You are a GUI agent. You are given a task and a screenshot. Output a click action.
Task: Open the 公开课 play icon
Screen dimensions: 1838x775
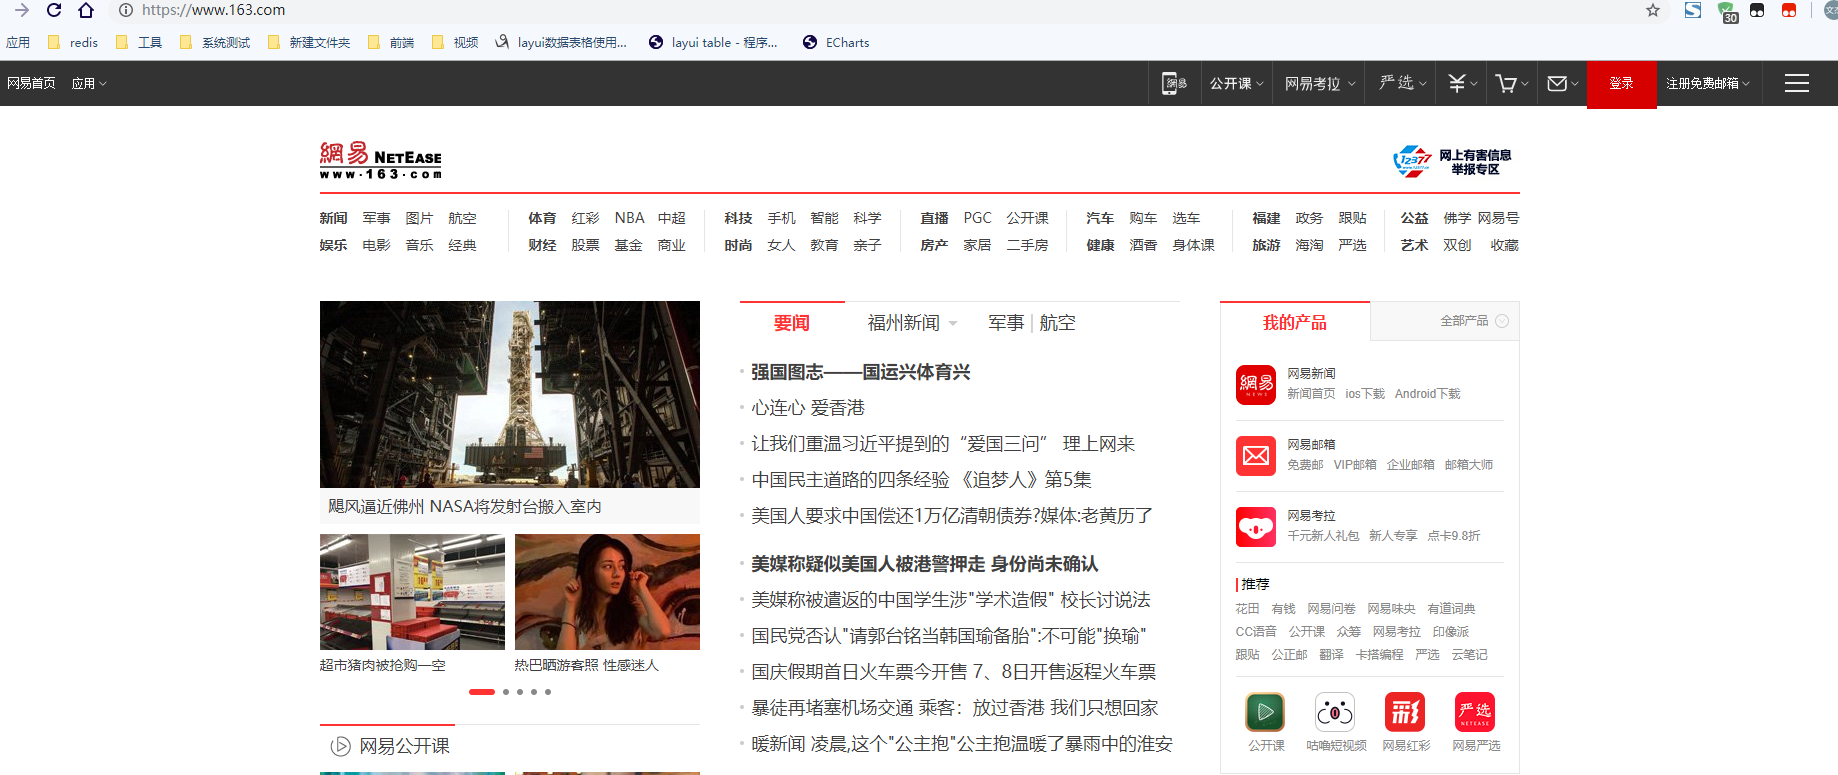[x=1265, y=712]
